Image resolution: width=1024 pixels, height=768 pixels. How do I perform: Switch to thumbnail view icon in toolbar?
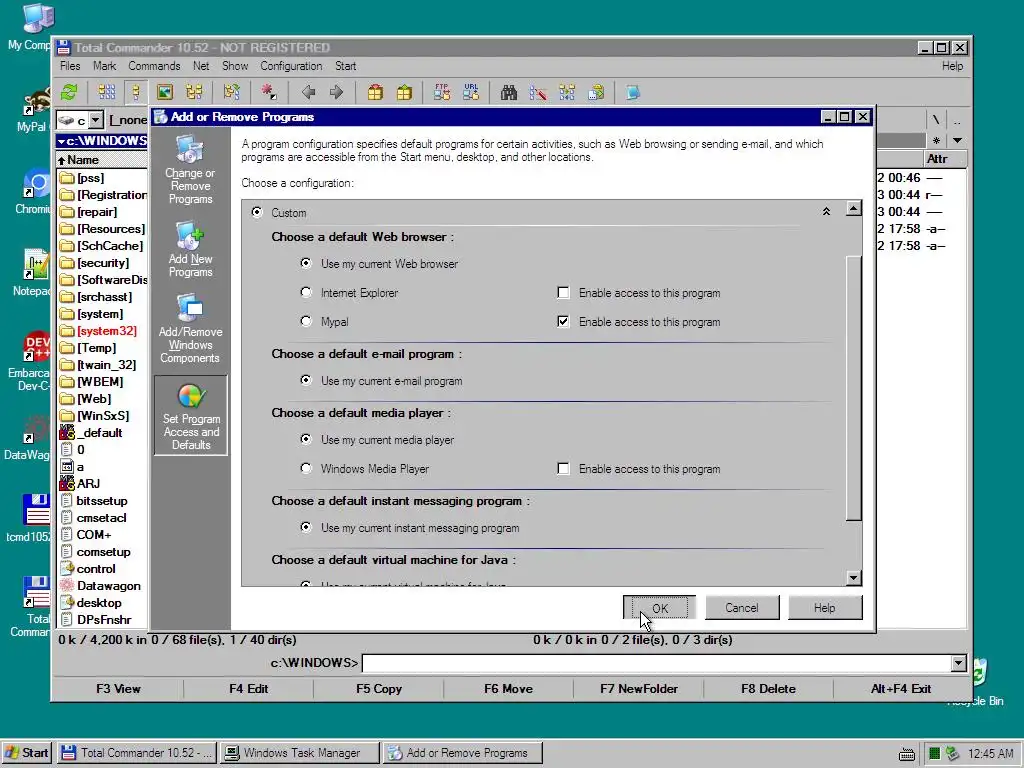pos(165,92)
